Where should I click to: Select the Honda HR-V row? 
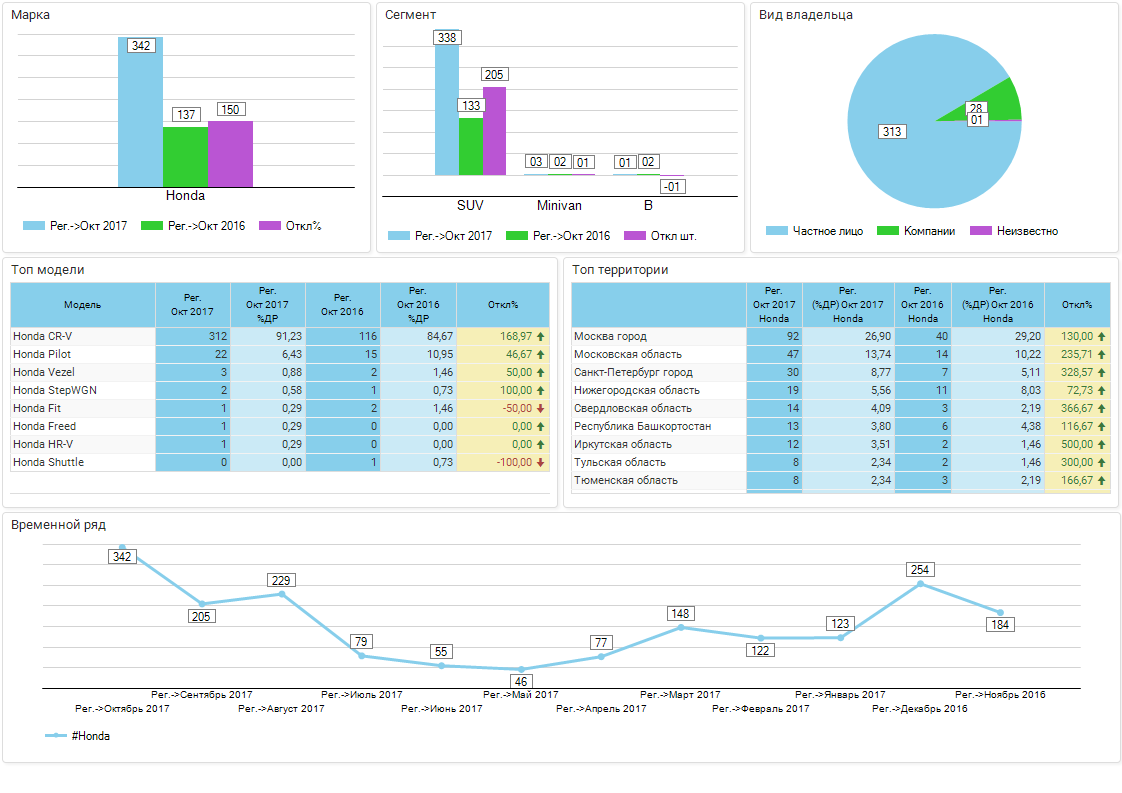tap(280, 444)
